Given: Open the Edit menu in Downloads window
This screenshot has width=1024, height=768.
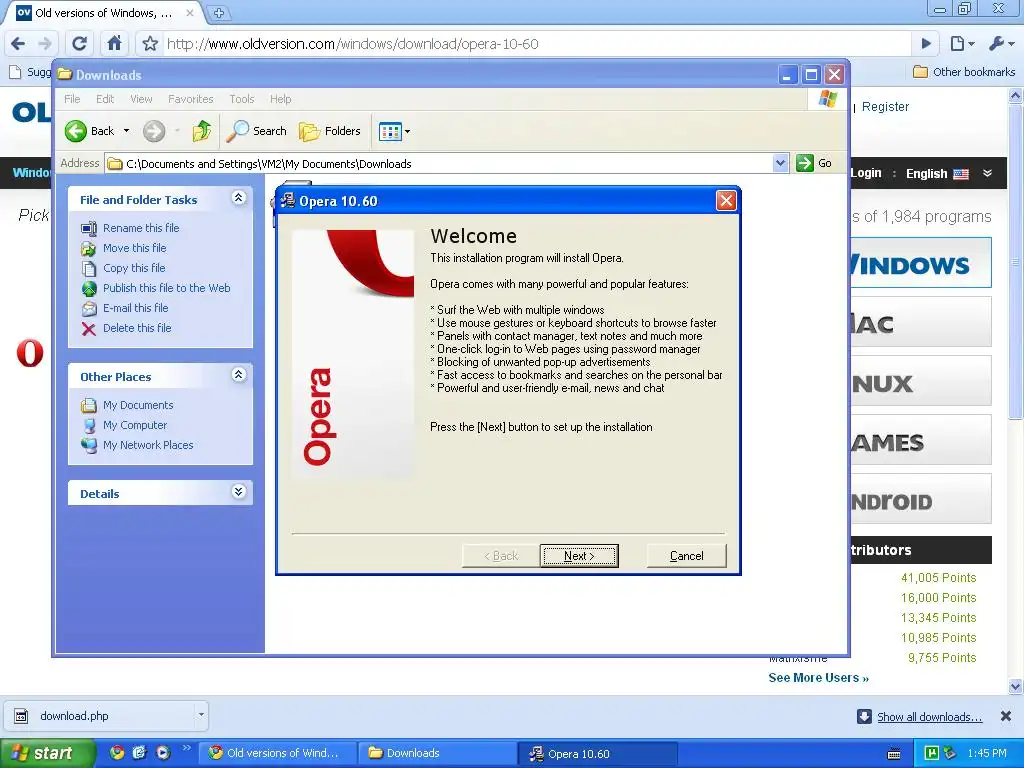Looking at the screenshot, I should tap(105, 99).
